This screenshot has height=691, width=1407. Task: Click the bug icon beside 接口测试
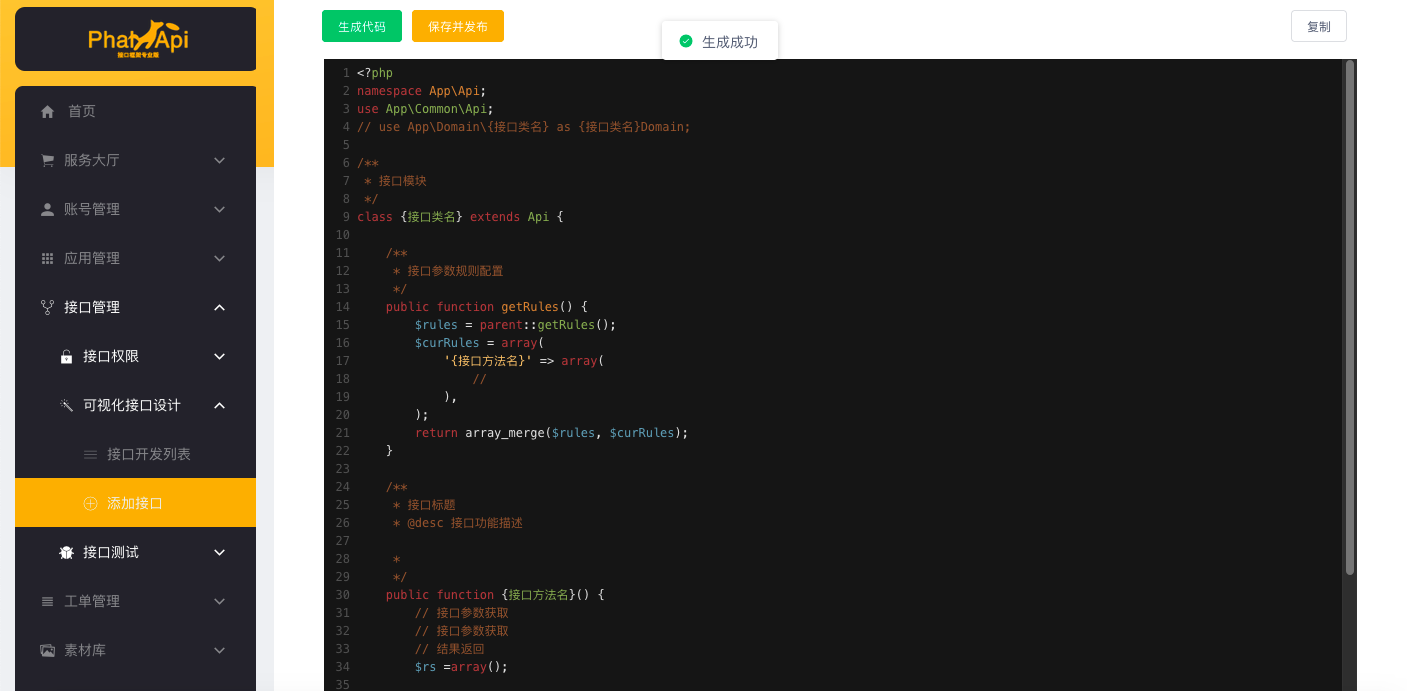pyautogui.click(x=66, y=552)
